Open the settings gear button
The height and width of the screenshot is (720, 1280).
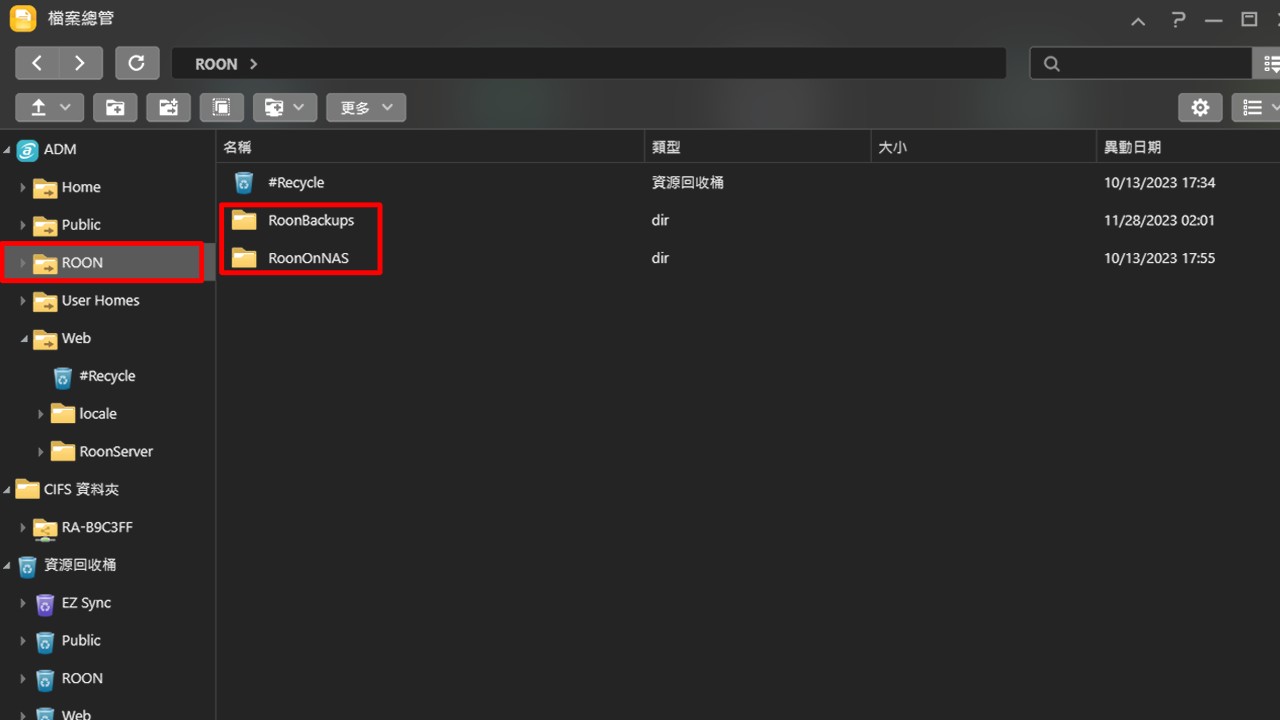[1200, 107]
